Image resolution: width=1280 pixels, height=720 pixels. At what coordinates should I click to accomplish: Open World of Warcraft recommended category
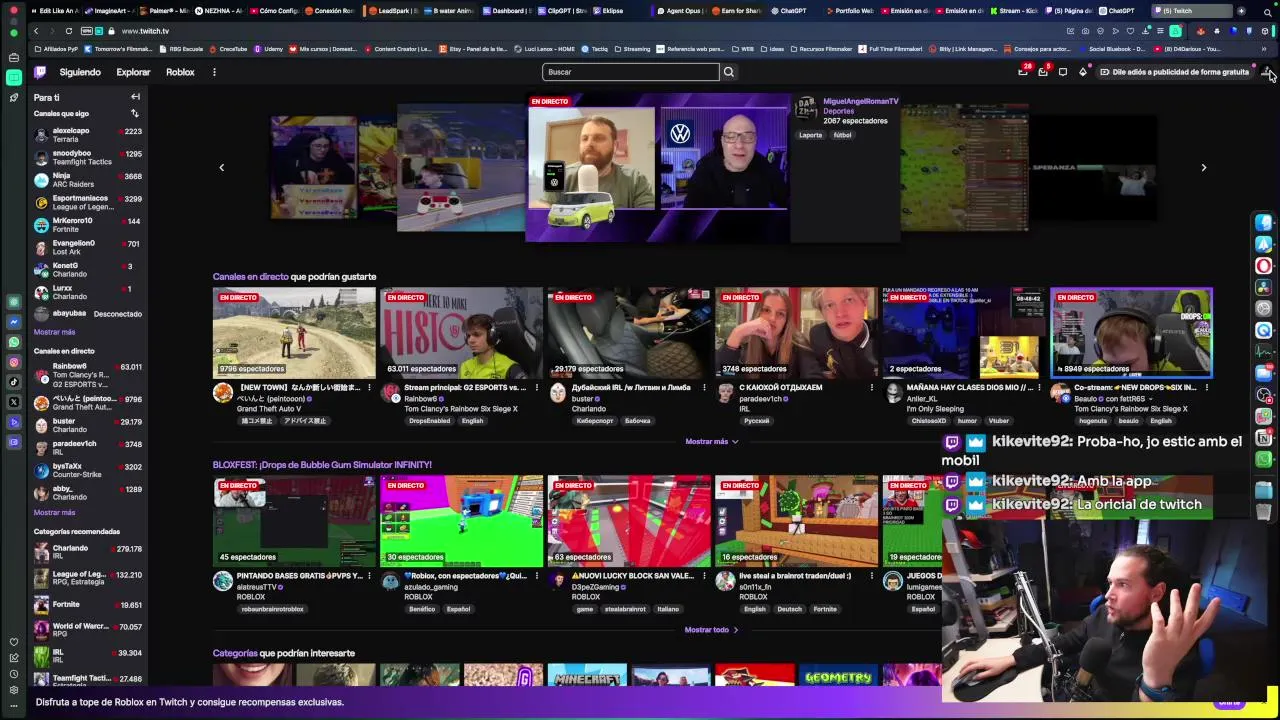87,630
